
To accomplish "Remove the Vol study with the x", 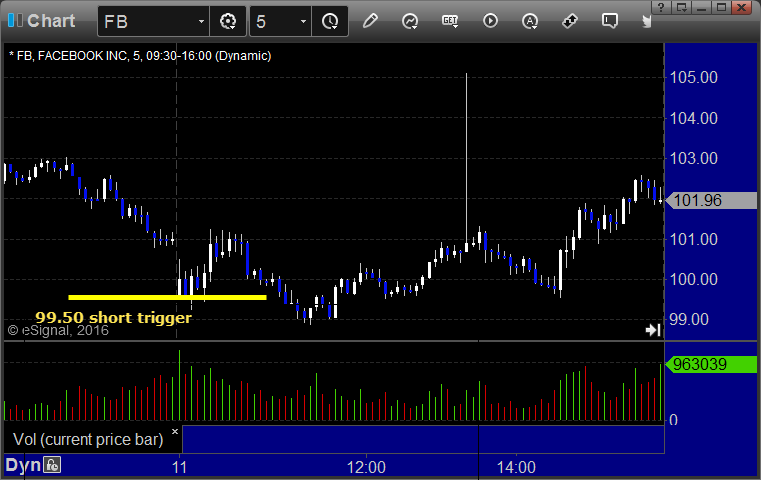I will click(x=175, y=431).
